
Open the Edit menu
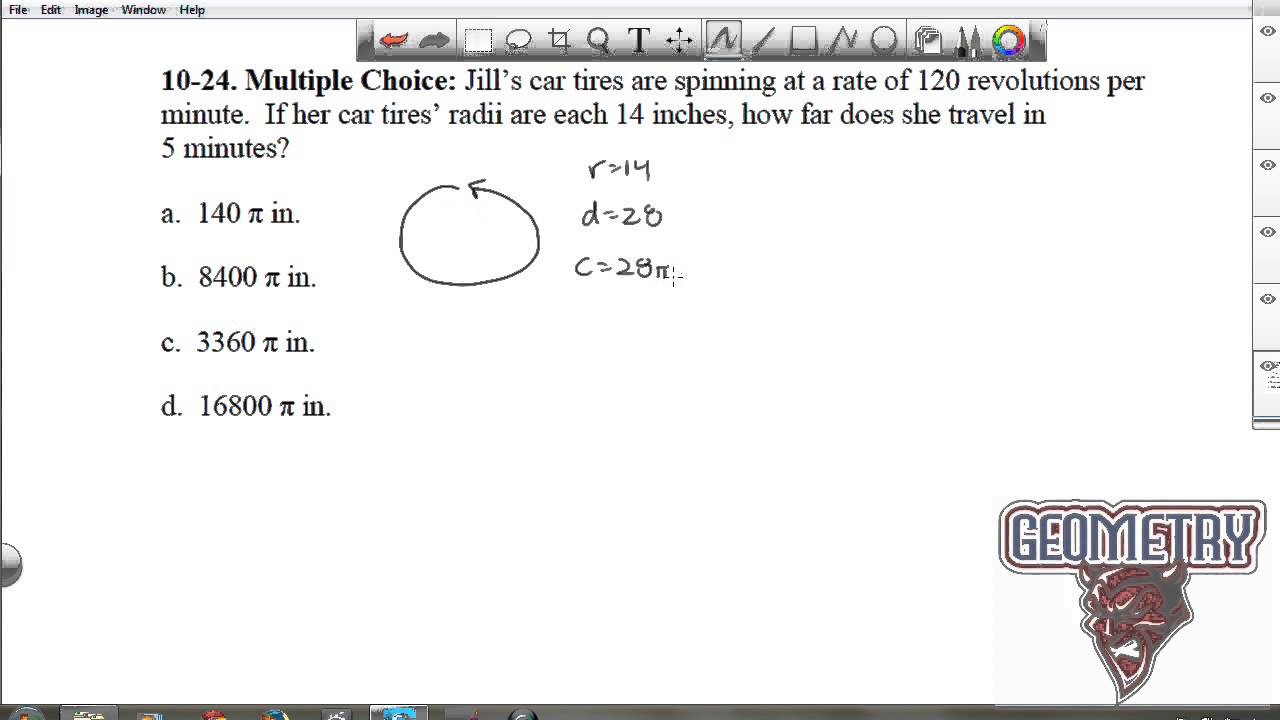point(51,10)
